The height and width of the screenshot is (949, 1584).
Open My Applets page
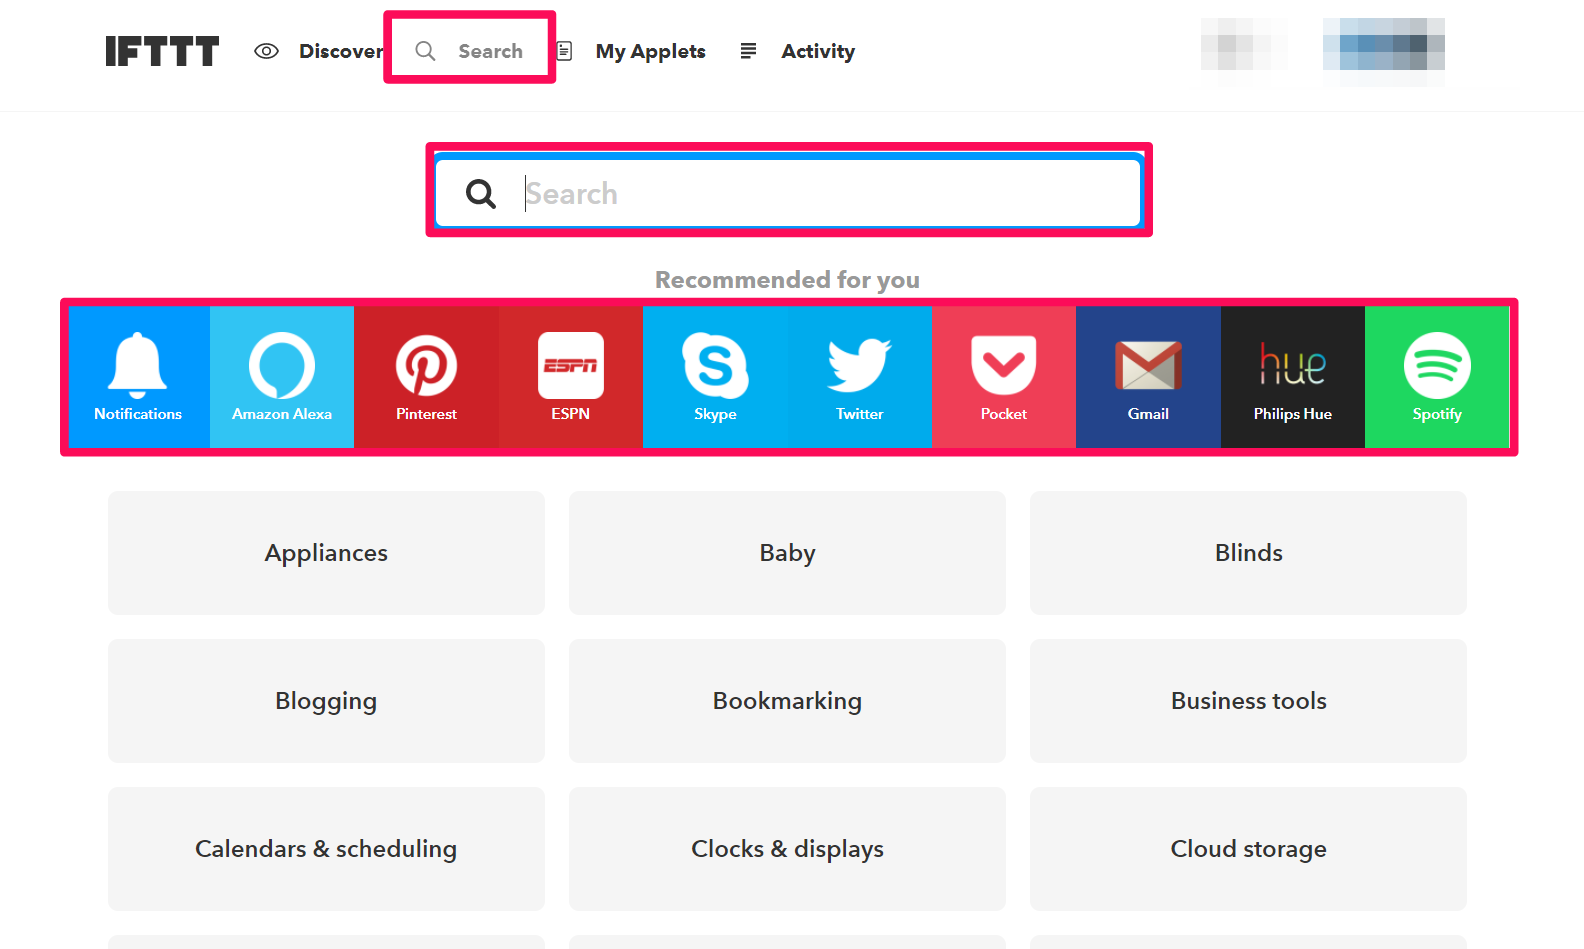click(x=651, y=51)
